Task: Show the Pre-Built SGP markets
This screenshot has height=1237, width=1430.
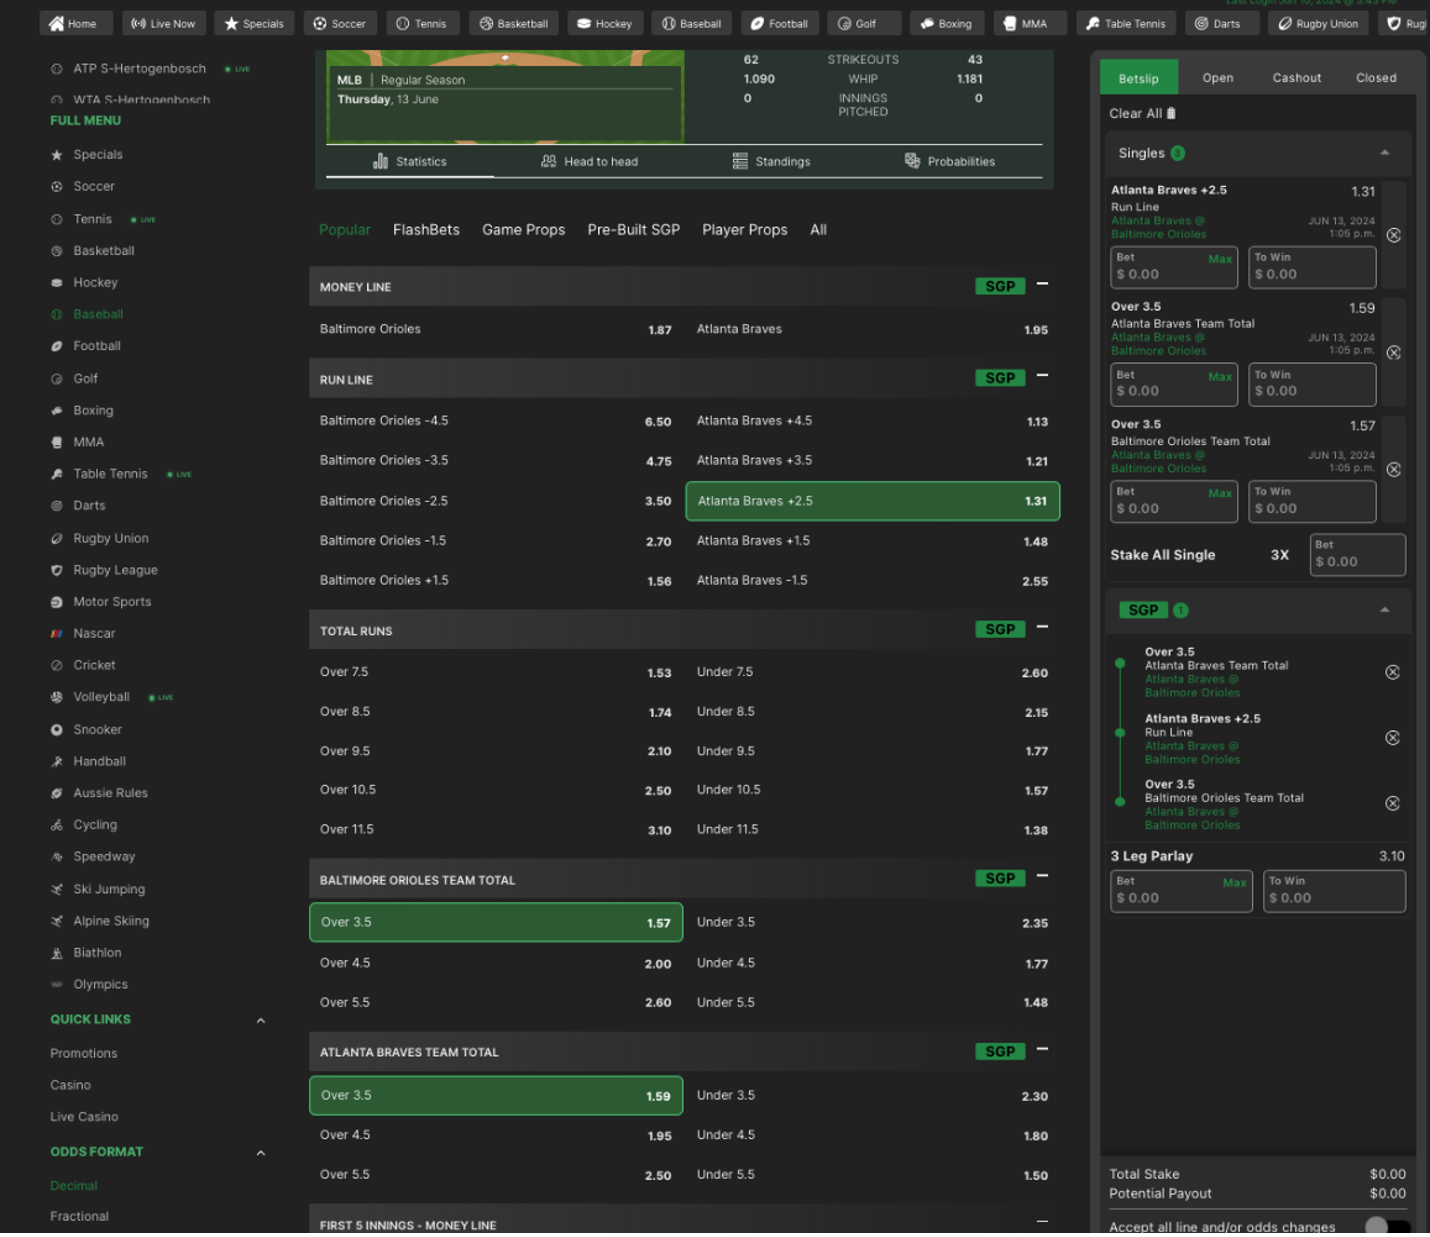Action: pyautogui.click(x=634, y=230)
